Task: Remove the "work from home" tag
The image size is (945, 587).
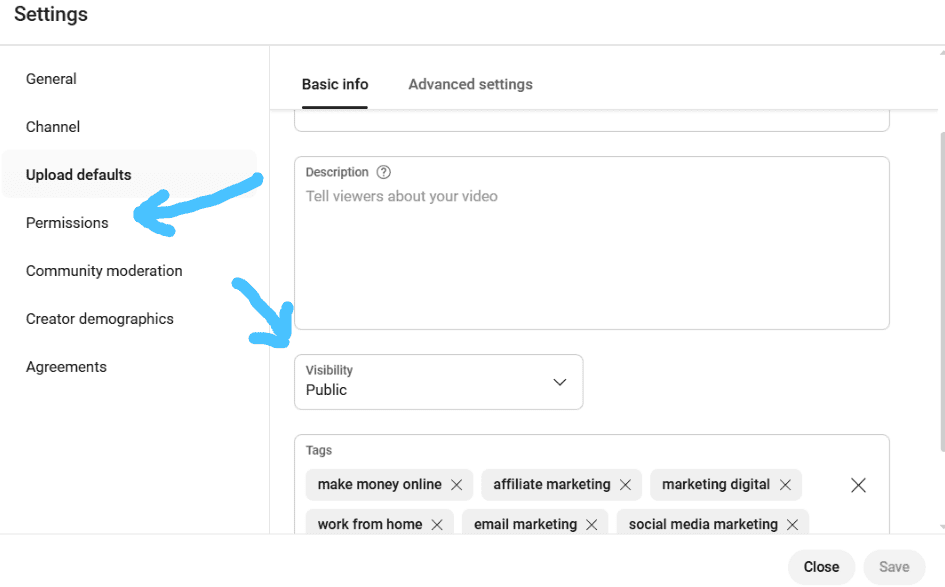Action: tap(437, 525)
